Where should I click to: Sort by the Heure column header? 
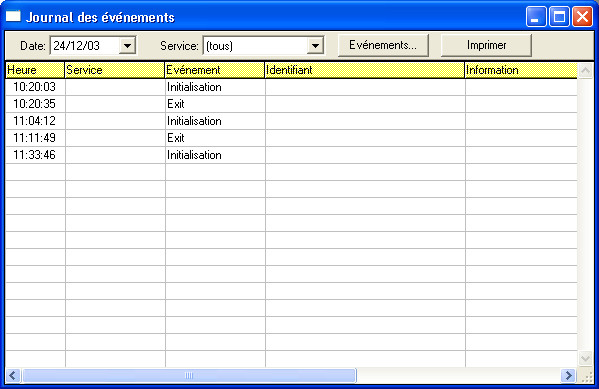pyautogui.click(x=35, y=70)
